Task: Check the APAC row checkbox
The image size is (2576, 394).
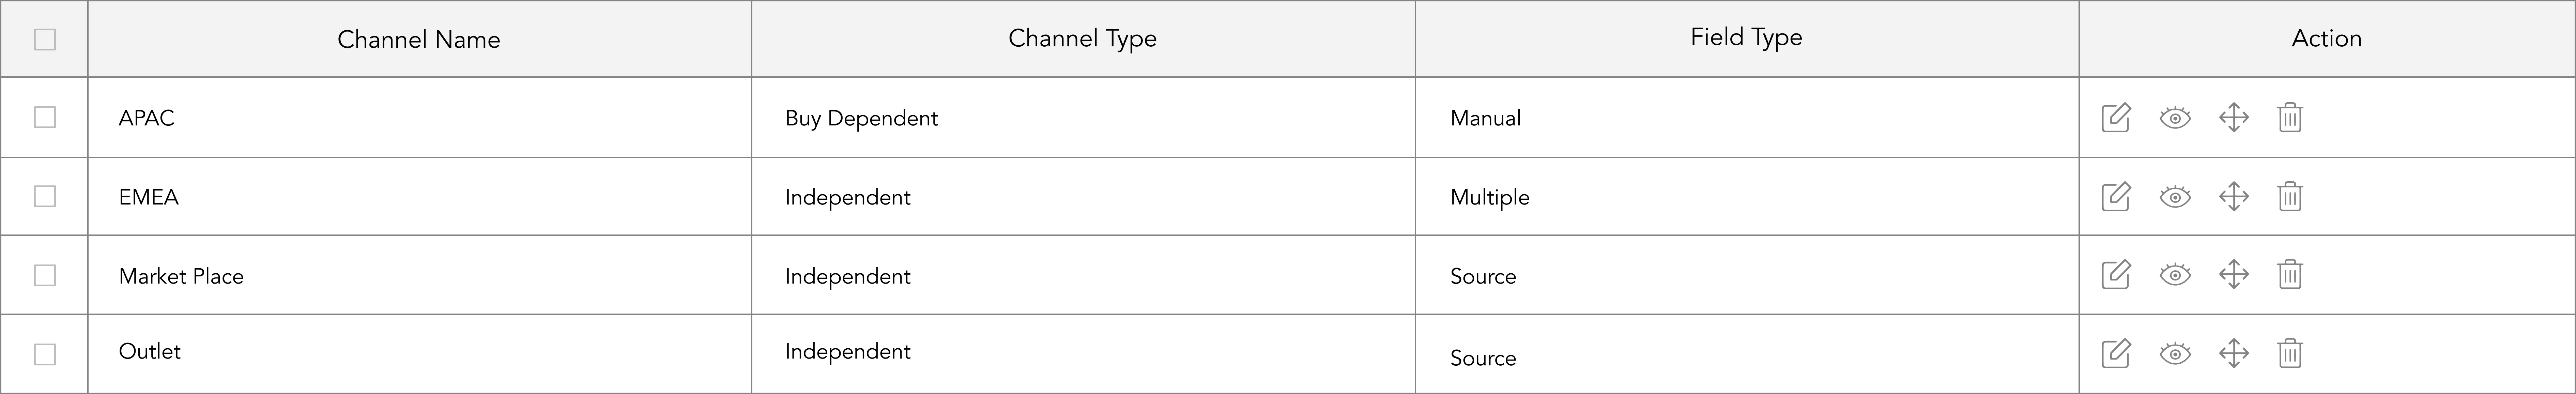Action: click(45, 118)
